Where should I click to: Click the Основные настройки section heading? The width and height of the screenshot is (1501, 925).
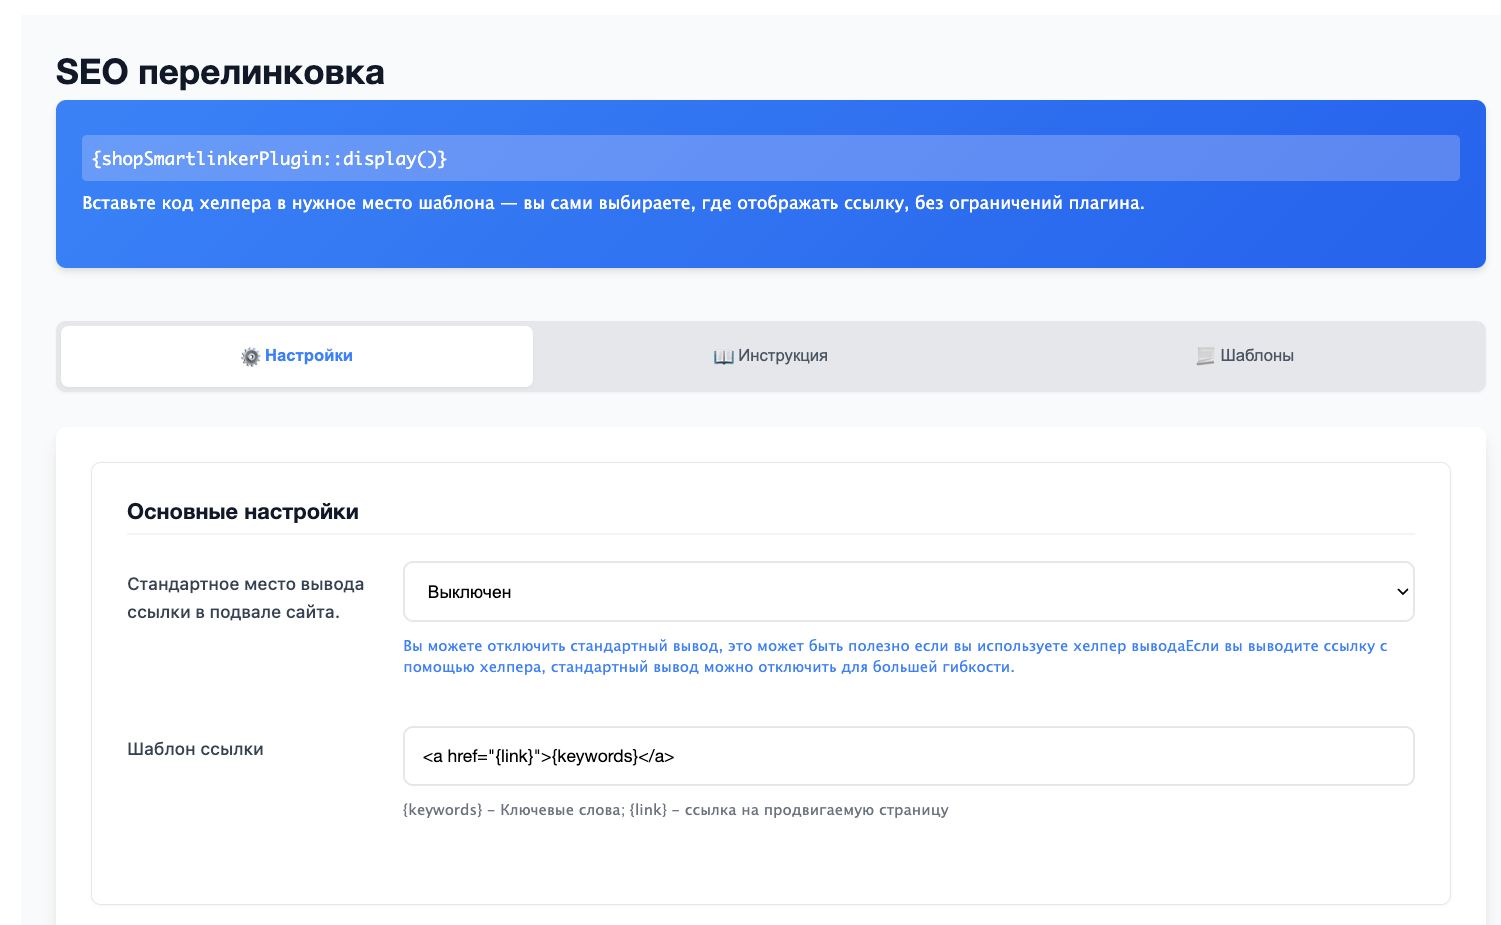243,512
